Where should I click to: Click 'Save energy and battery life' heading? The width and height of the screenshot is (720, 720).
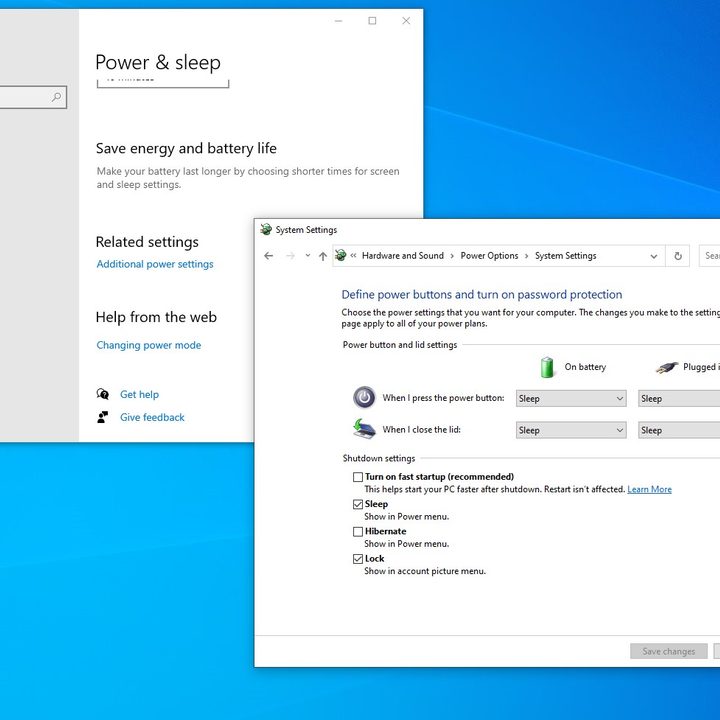pyautogui.click(x=186, y=148)
